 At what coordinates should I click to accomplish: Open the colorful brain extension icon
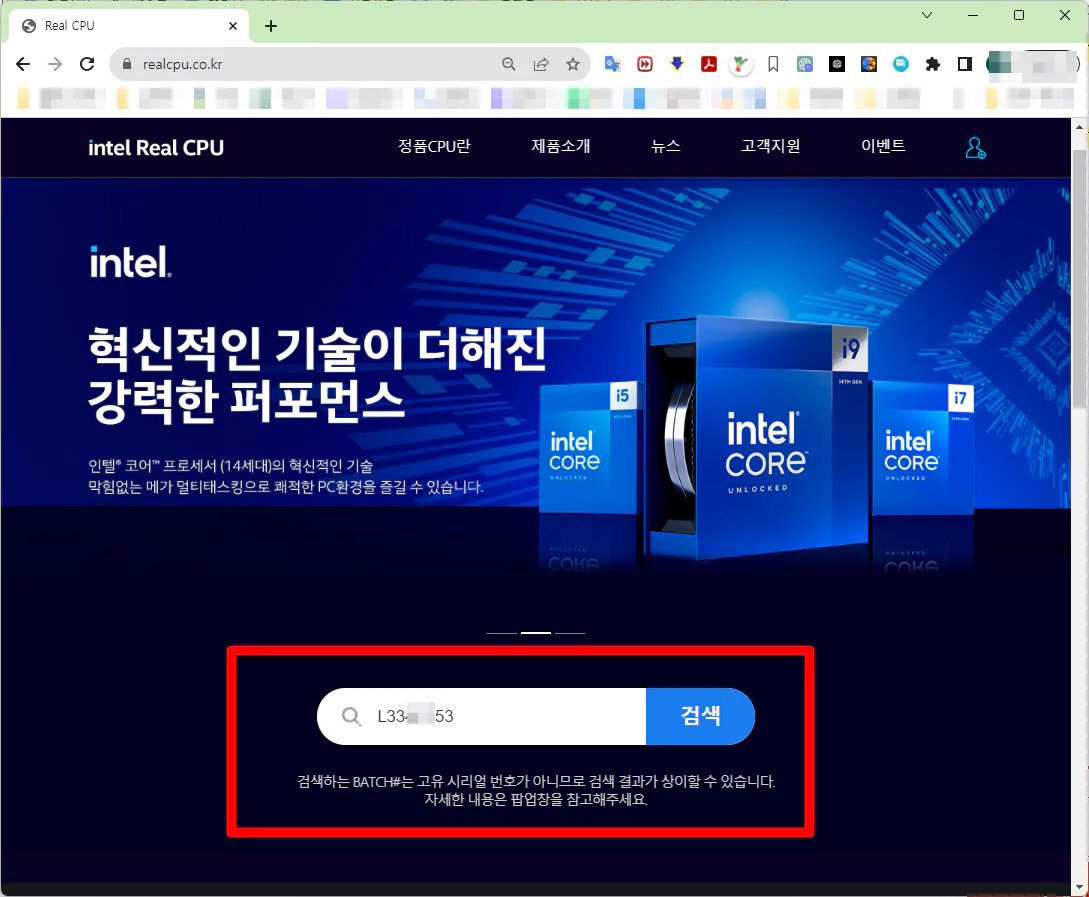pyautogui.click(x=869, y=65)
